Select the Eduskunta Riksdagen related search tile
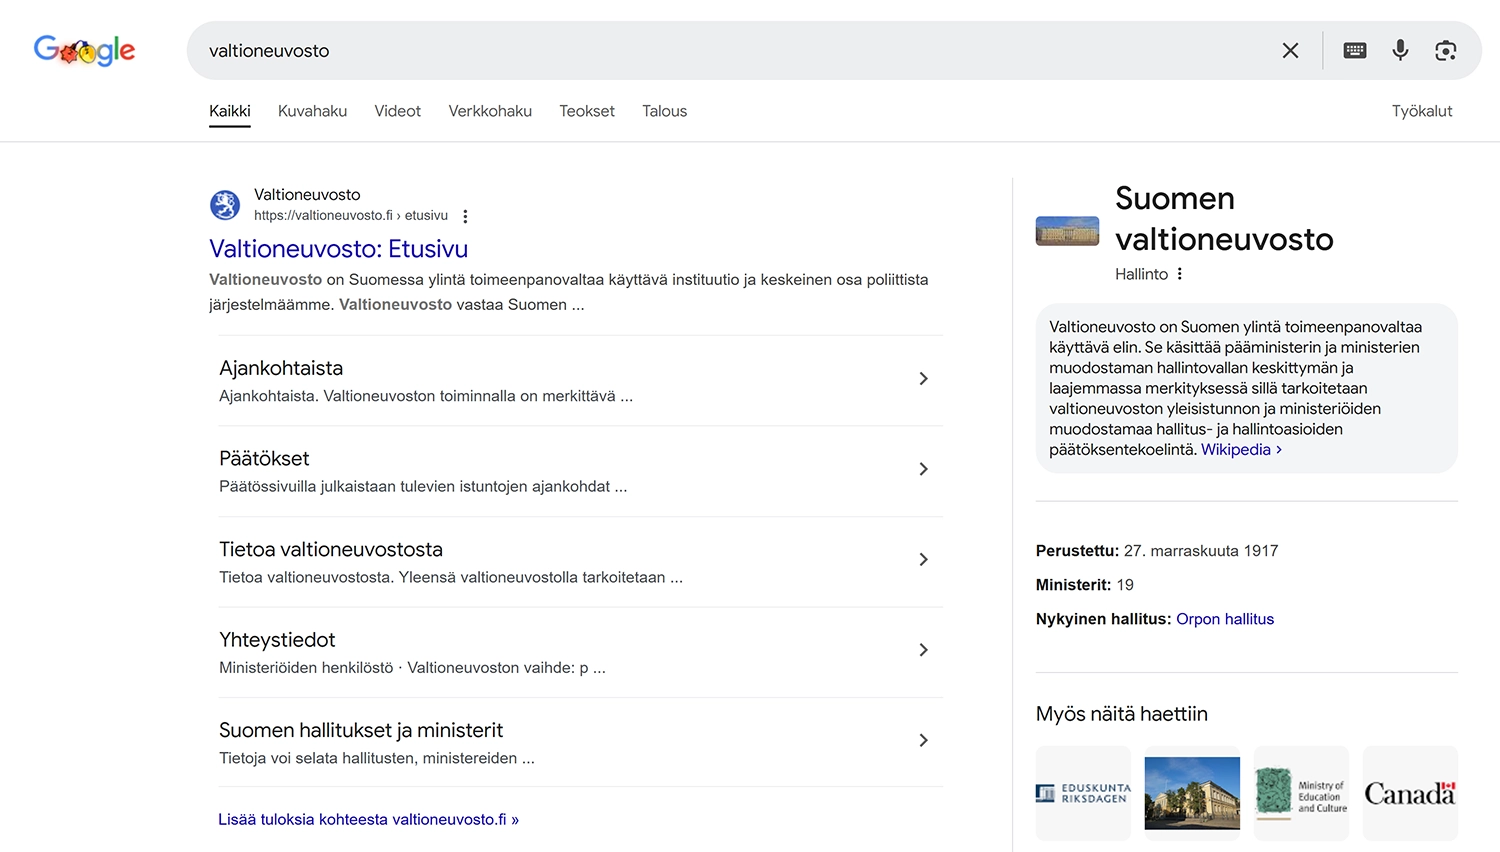Viewport: 1500px width, 852px height. (1083, 792)
